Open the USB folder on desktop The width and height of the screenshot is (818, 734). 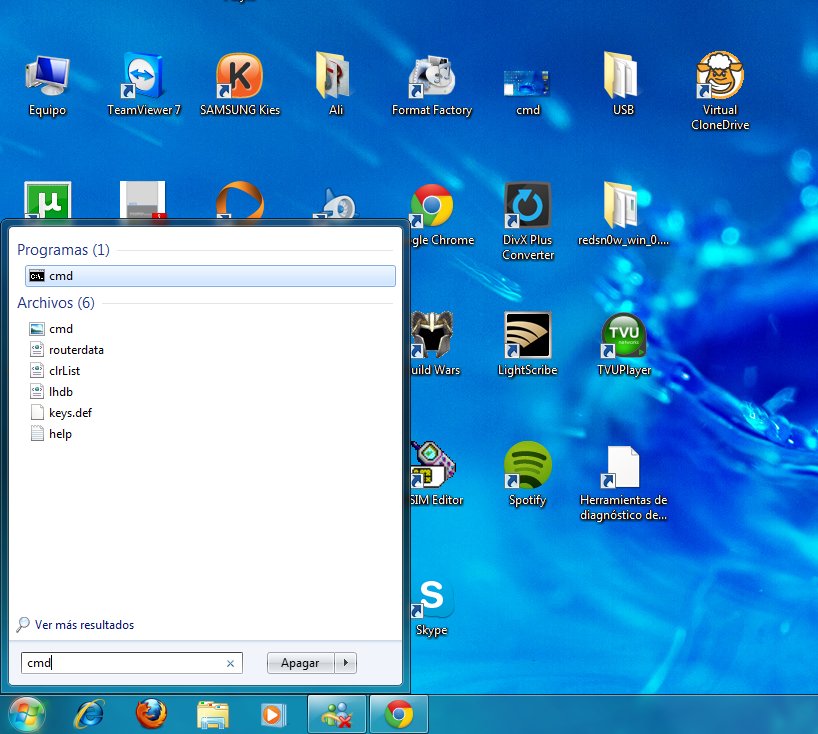tap(623, 86)
